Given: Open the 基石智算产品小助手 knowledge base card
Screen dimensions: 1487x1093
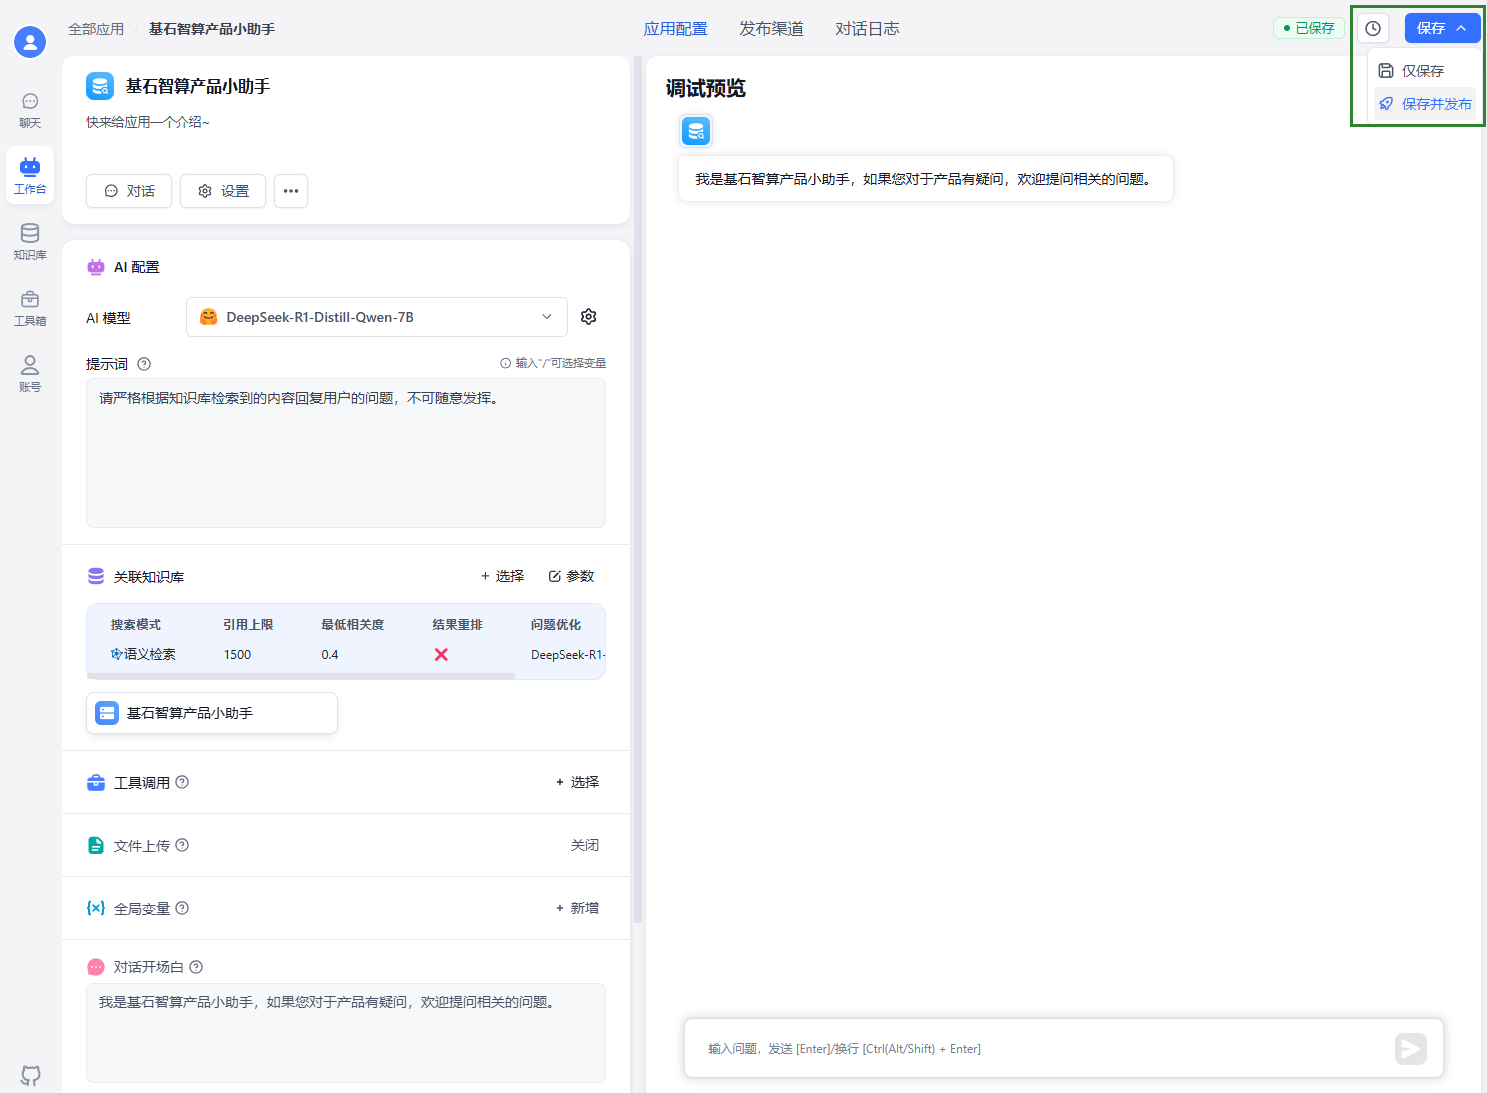Looking at the screenshot, I should (x=212, y=713).
